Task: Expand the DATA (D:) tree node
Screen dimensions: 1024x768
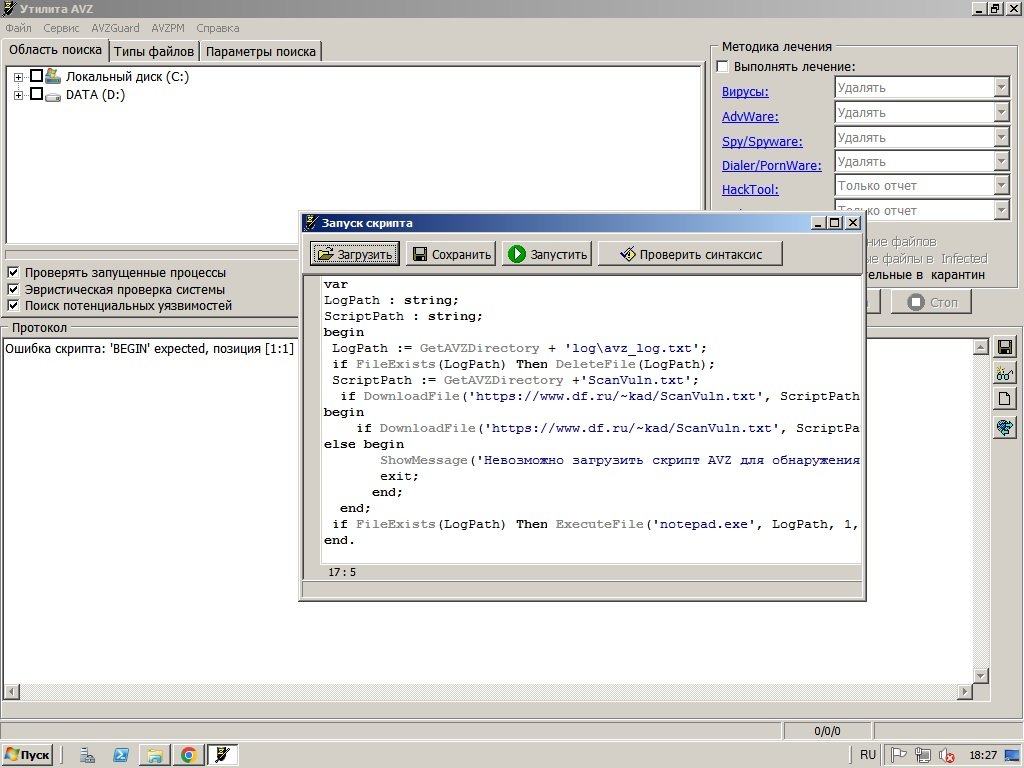Action: [18, 95]
